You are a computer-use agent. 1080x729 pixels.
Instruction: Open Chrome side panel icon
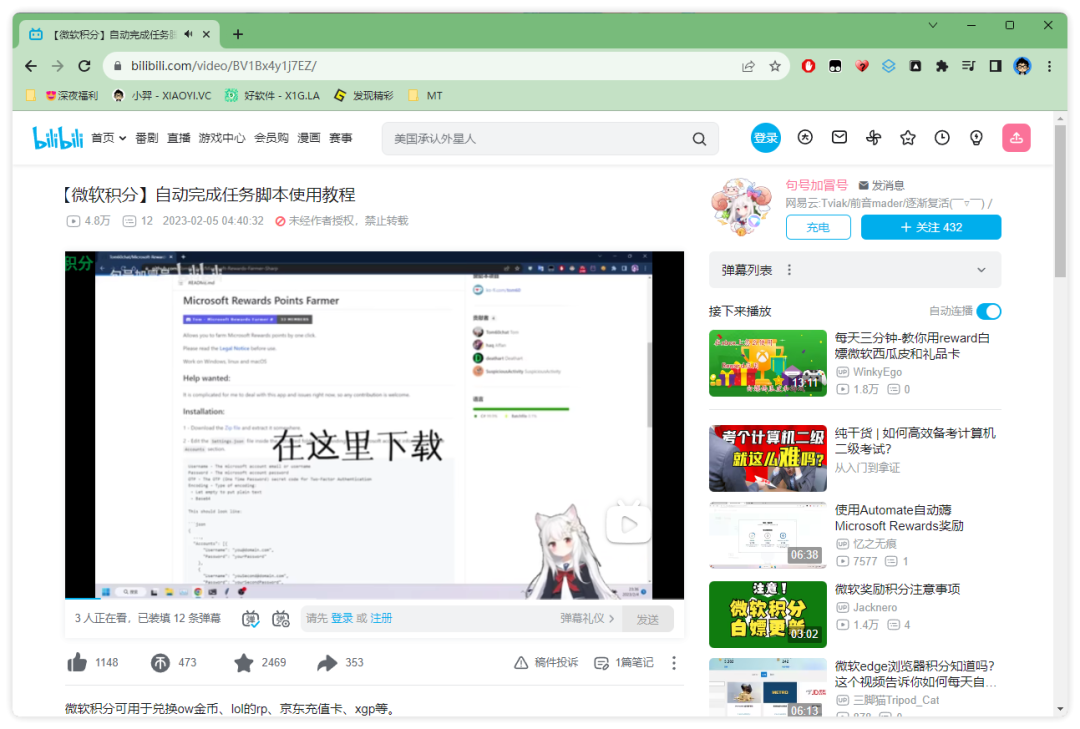tap(995, 66)
